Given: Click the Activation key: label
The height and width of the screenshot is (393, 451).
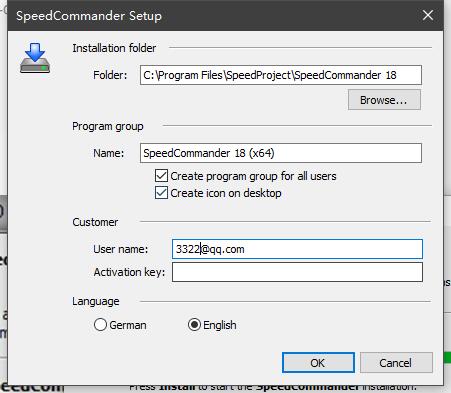Looking at the screenshot, I should click(x=129, y=272).
